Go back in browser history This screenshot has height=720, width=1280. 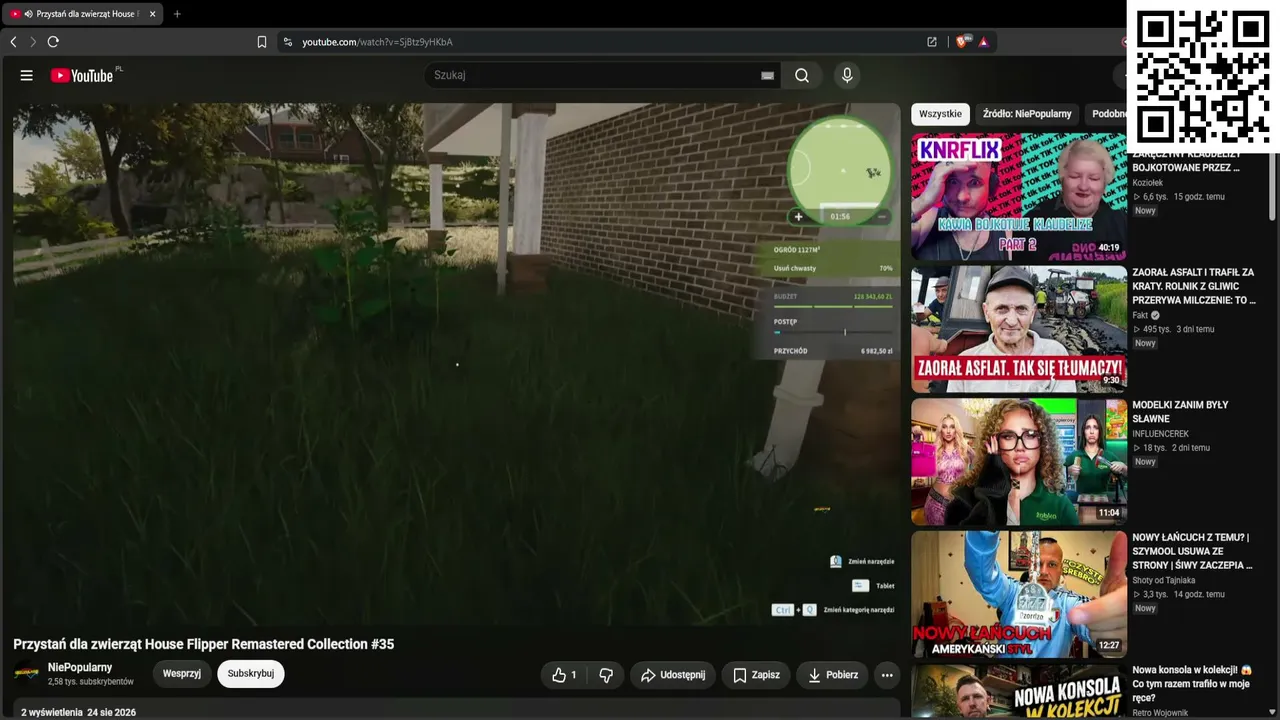(x=13, y=42)
